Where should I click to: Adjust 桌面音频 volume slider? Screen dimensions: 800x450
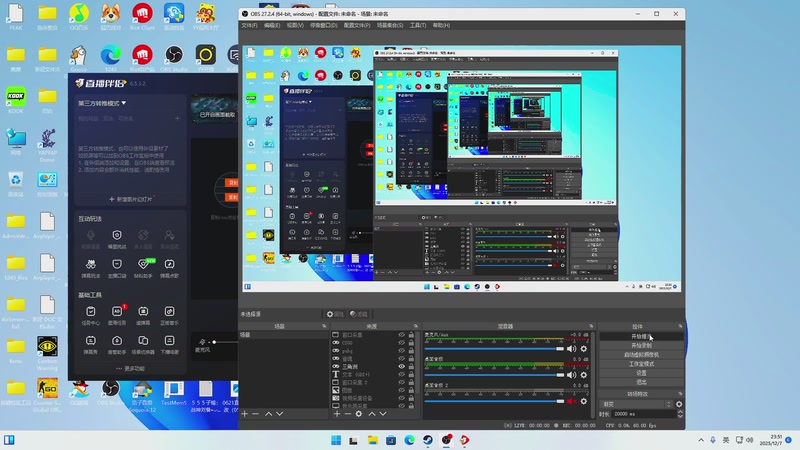tap(494, 375)
